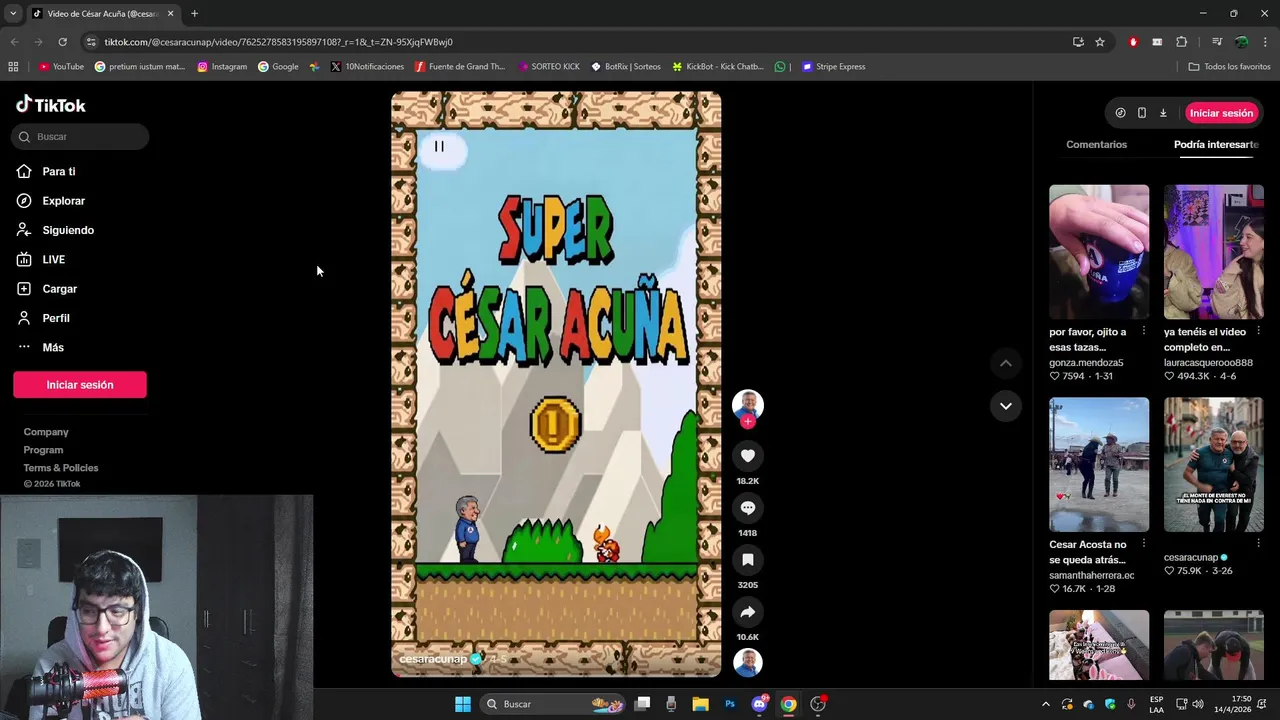Open the Cesar Acosta video thumbnail
The height and width of the screenshot is (720, 1280).
[1099, 465]
